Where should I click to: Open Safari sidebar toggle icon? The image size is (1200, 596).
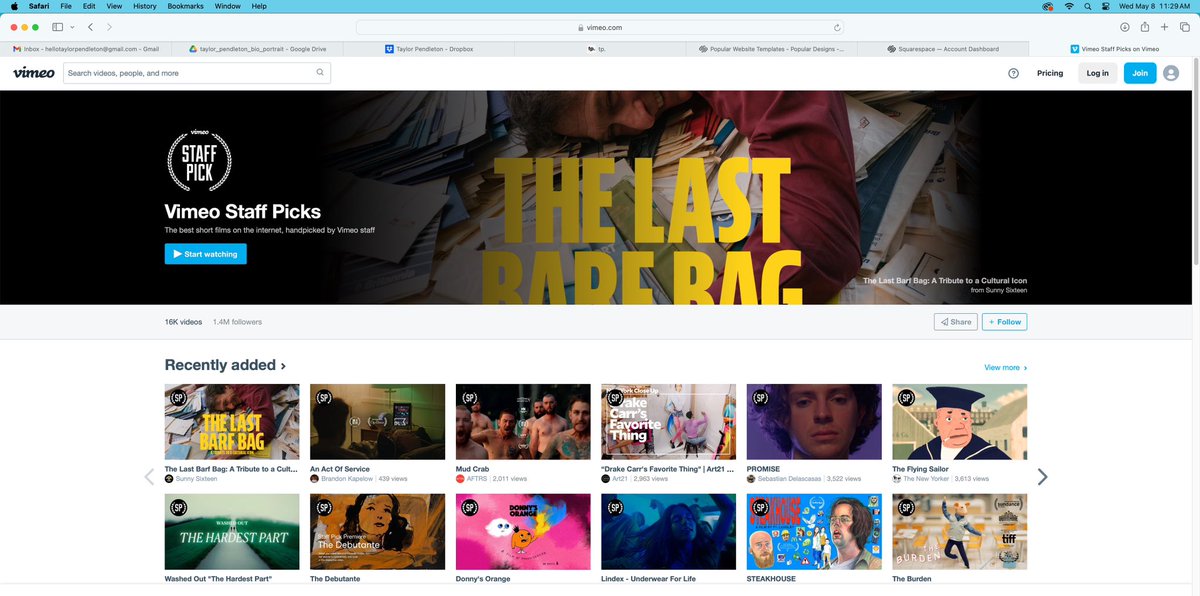pyautogui.click(x=58, y=27)
